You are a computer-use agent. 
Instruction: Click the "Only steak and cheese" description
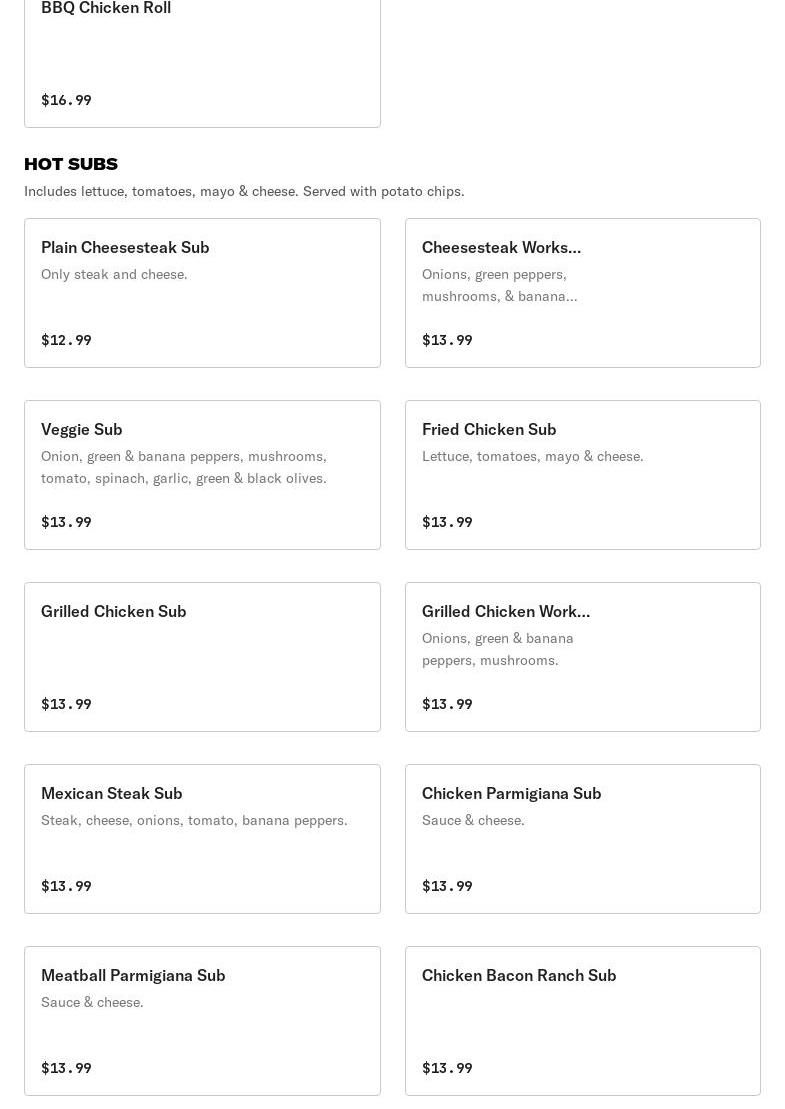114,274
